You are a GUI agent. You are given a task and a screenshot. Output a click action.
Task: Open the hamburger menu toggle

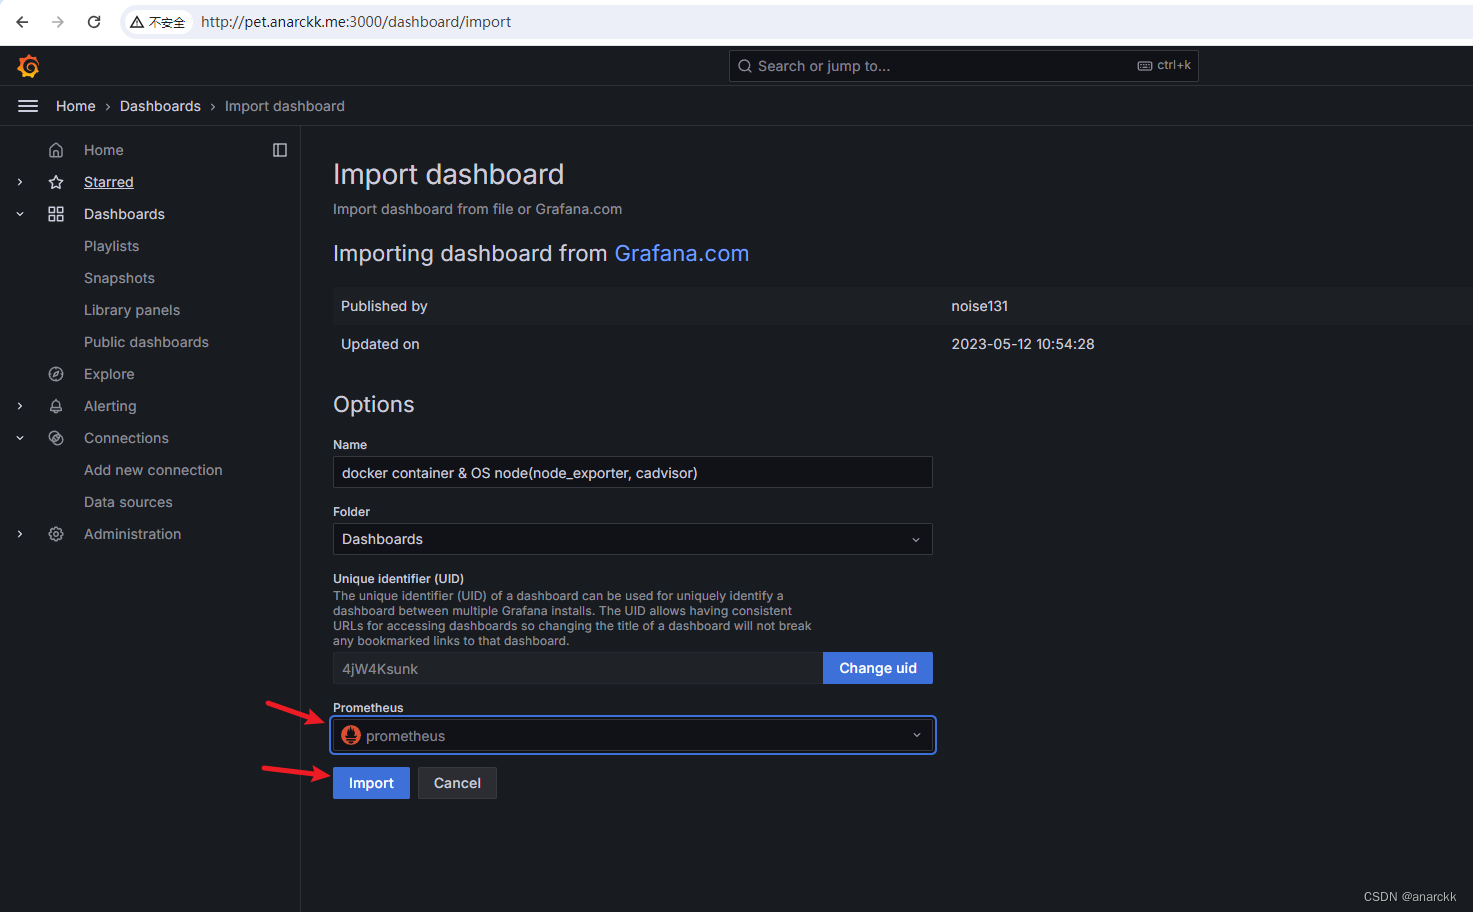click(x=28, y=106)
